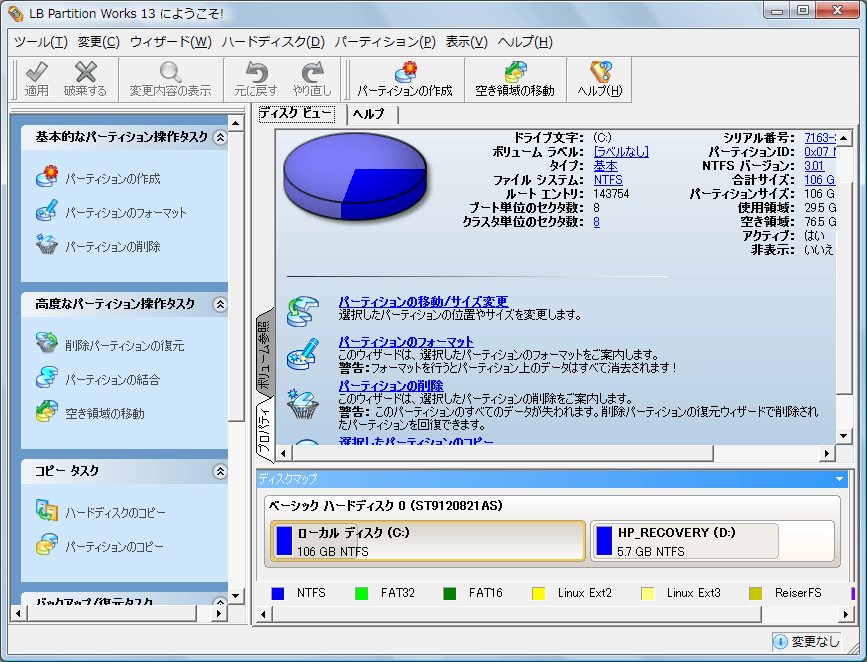Click the やり直し redo toolbar icon
This screenshot has height=662, width=867.
[x=312, y=72]
